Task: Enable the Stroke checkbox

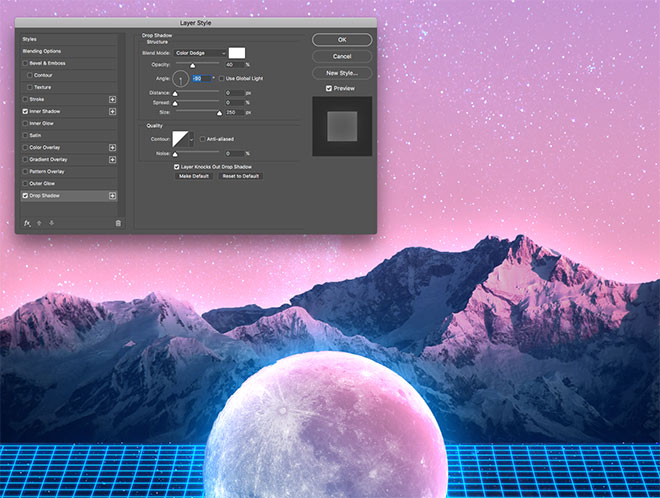Action: 25,99
